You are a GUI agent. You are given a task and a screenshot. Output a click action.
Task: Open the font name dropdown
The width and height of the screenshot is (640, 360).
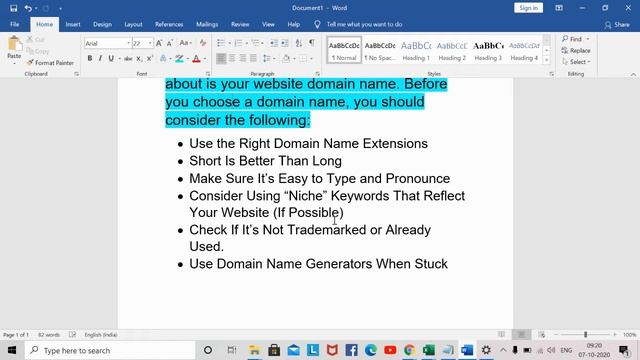coord(128,43)
